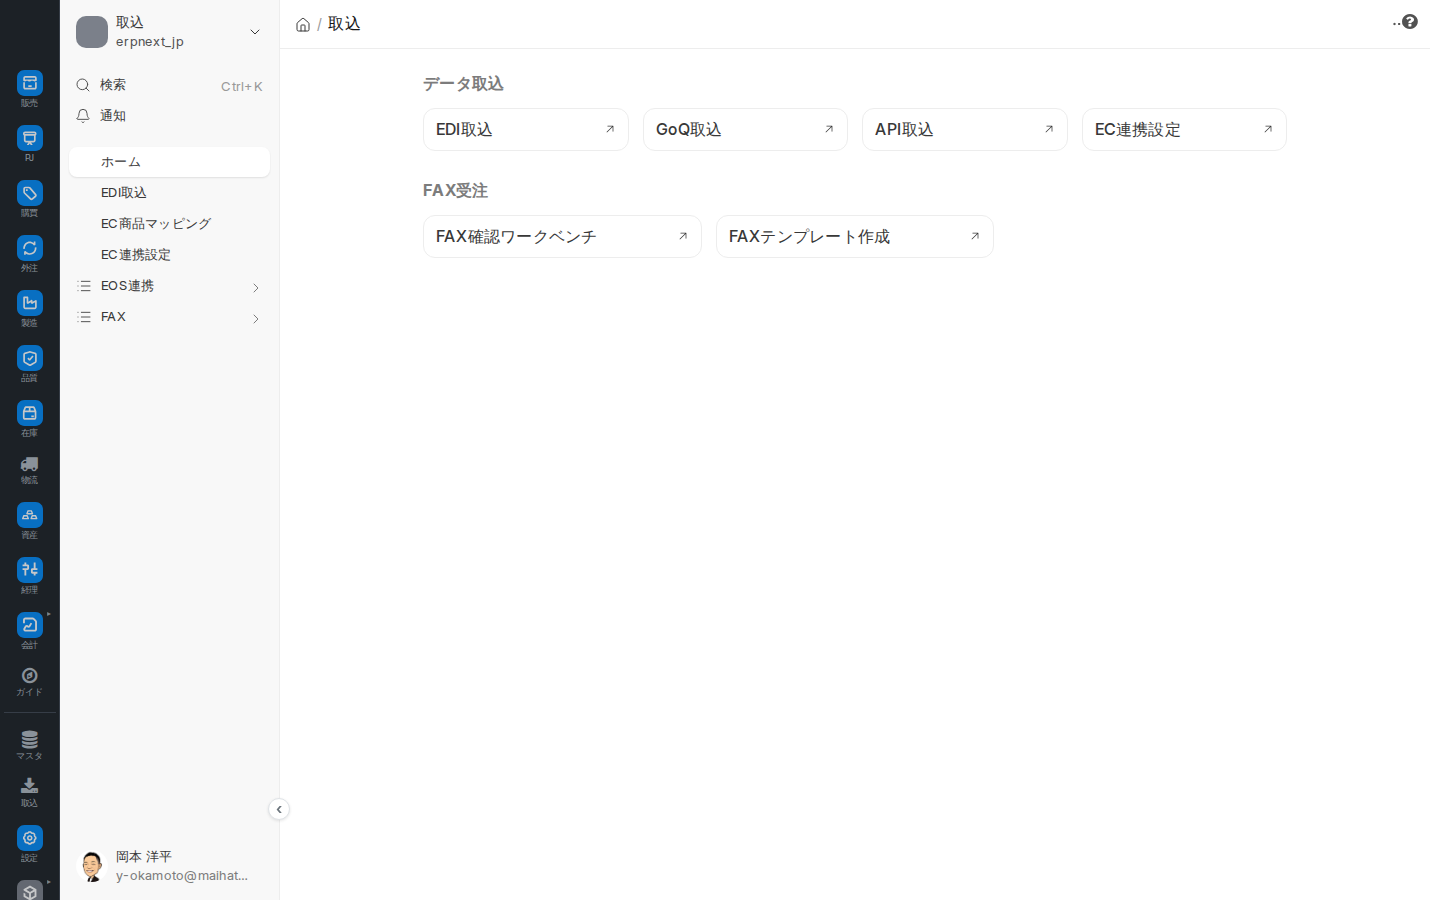The image size is (1440, 900).
Task: Open the EC連携設定 shortcut card
Action: point(1184,129)
